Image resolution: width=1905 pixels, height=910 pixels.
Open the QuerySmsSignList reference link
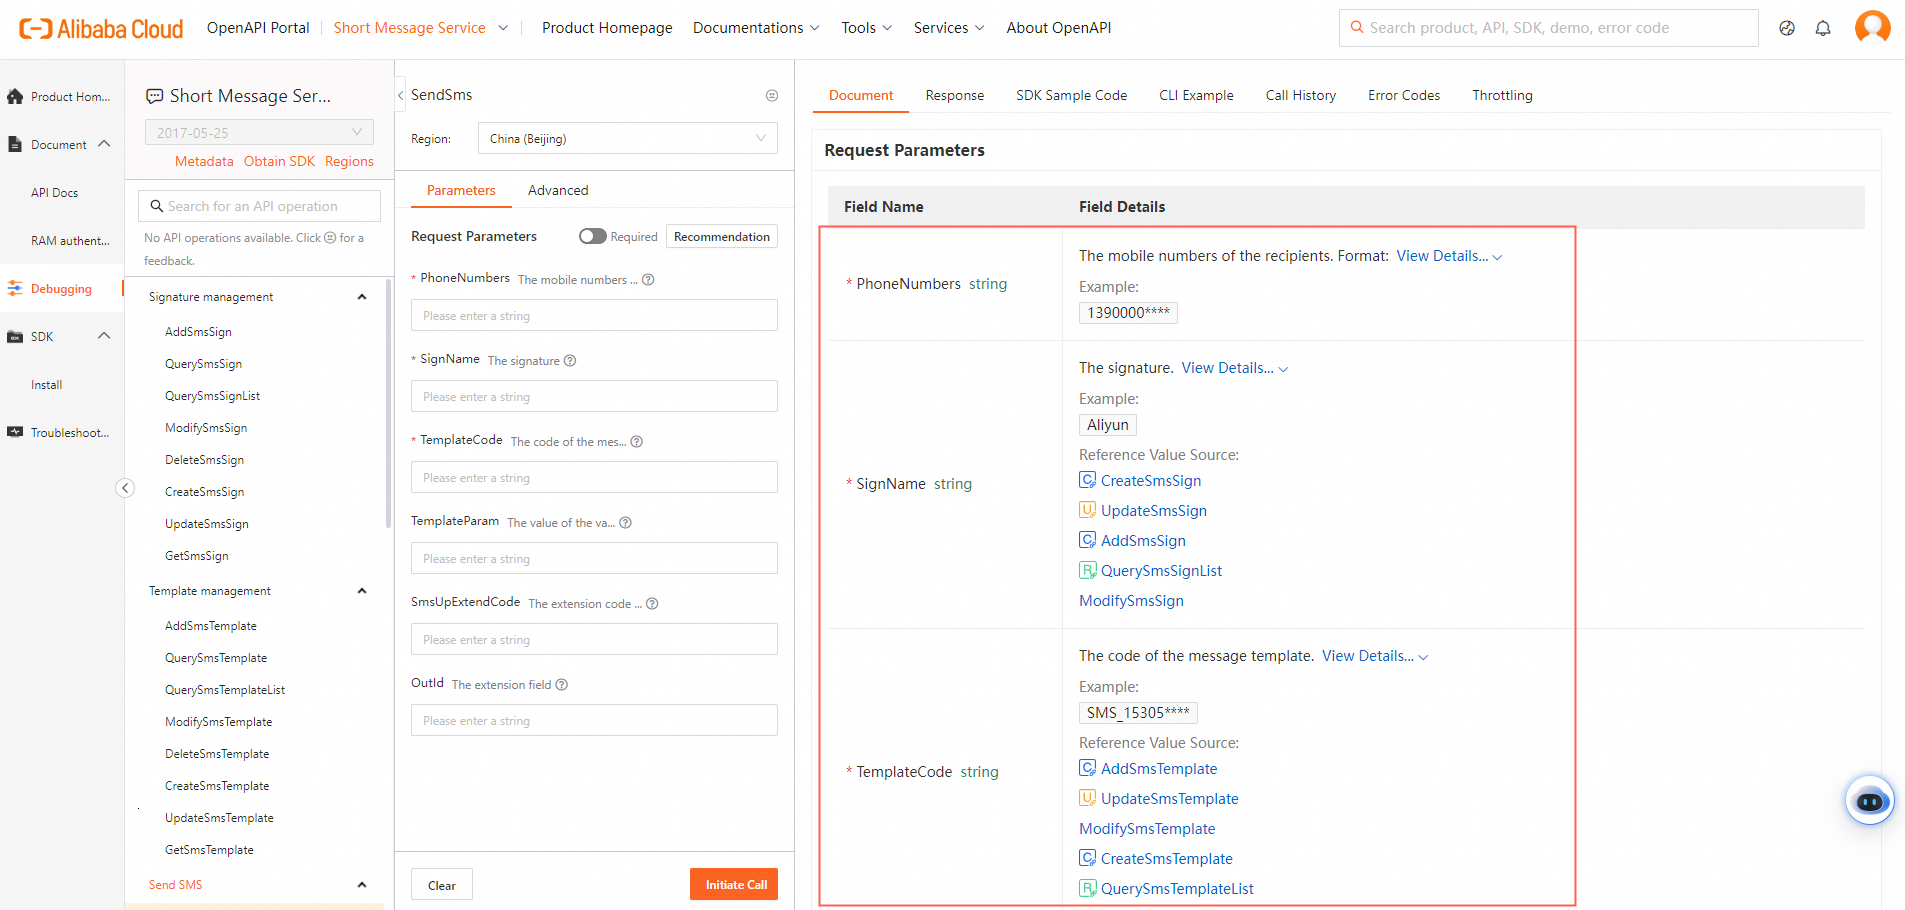click(x=1161, y=571)
